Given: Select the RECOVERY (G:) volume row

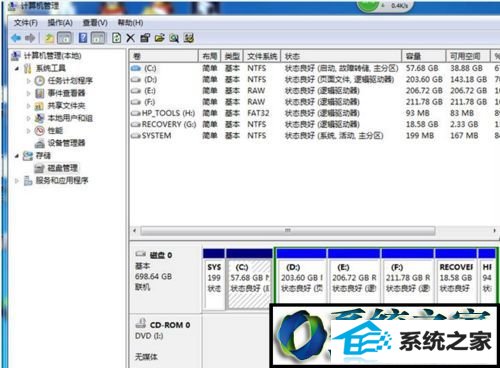Looking at the screenshot, I should tap(315, 124).
